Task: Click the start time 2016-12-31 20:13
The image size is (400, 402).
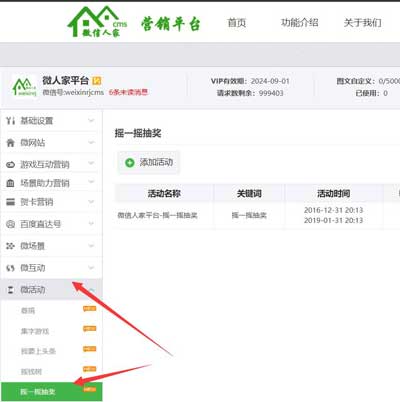Action: (x=333, y=210)
